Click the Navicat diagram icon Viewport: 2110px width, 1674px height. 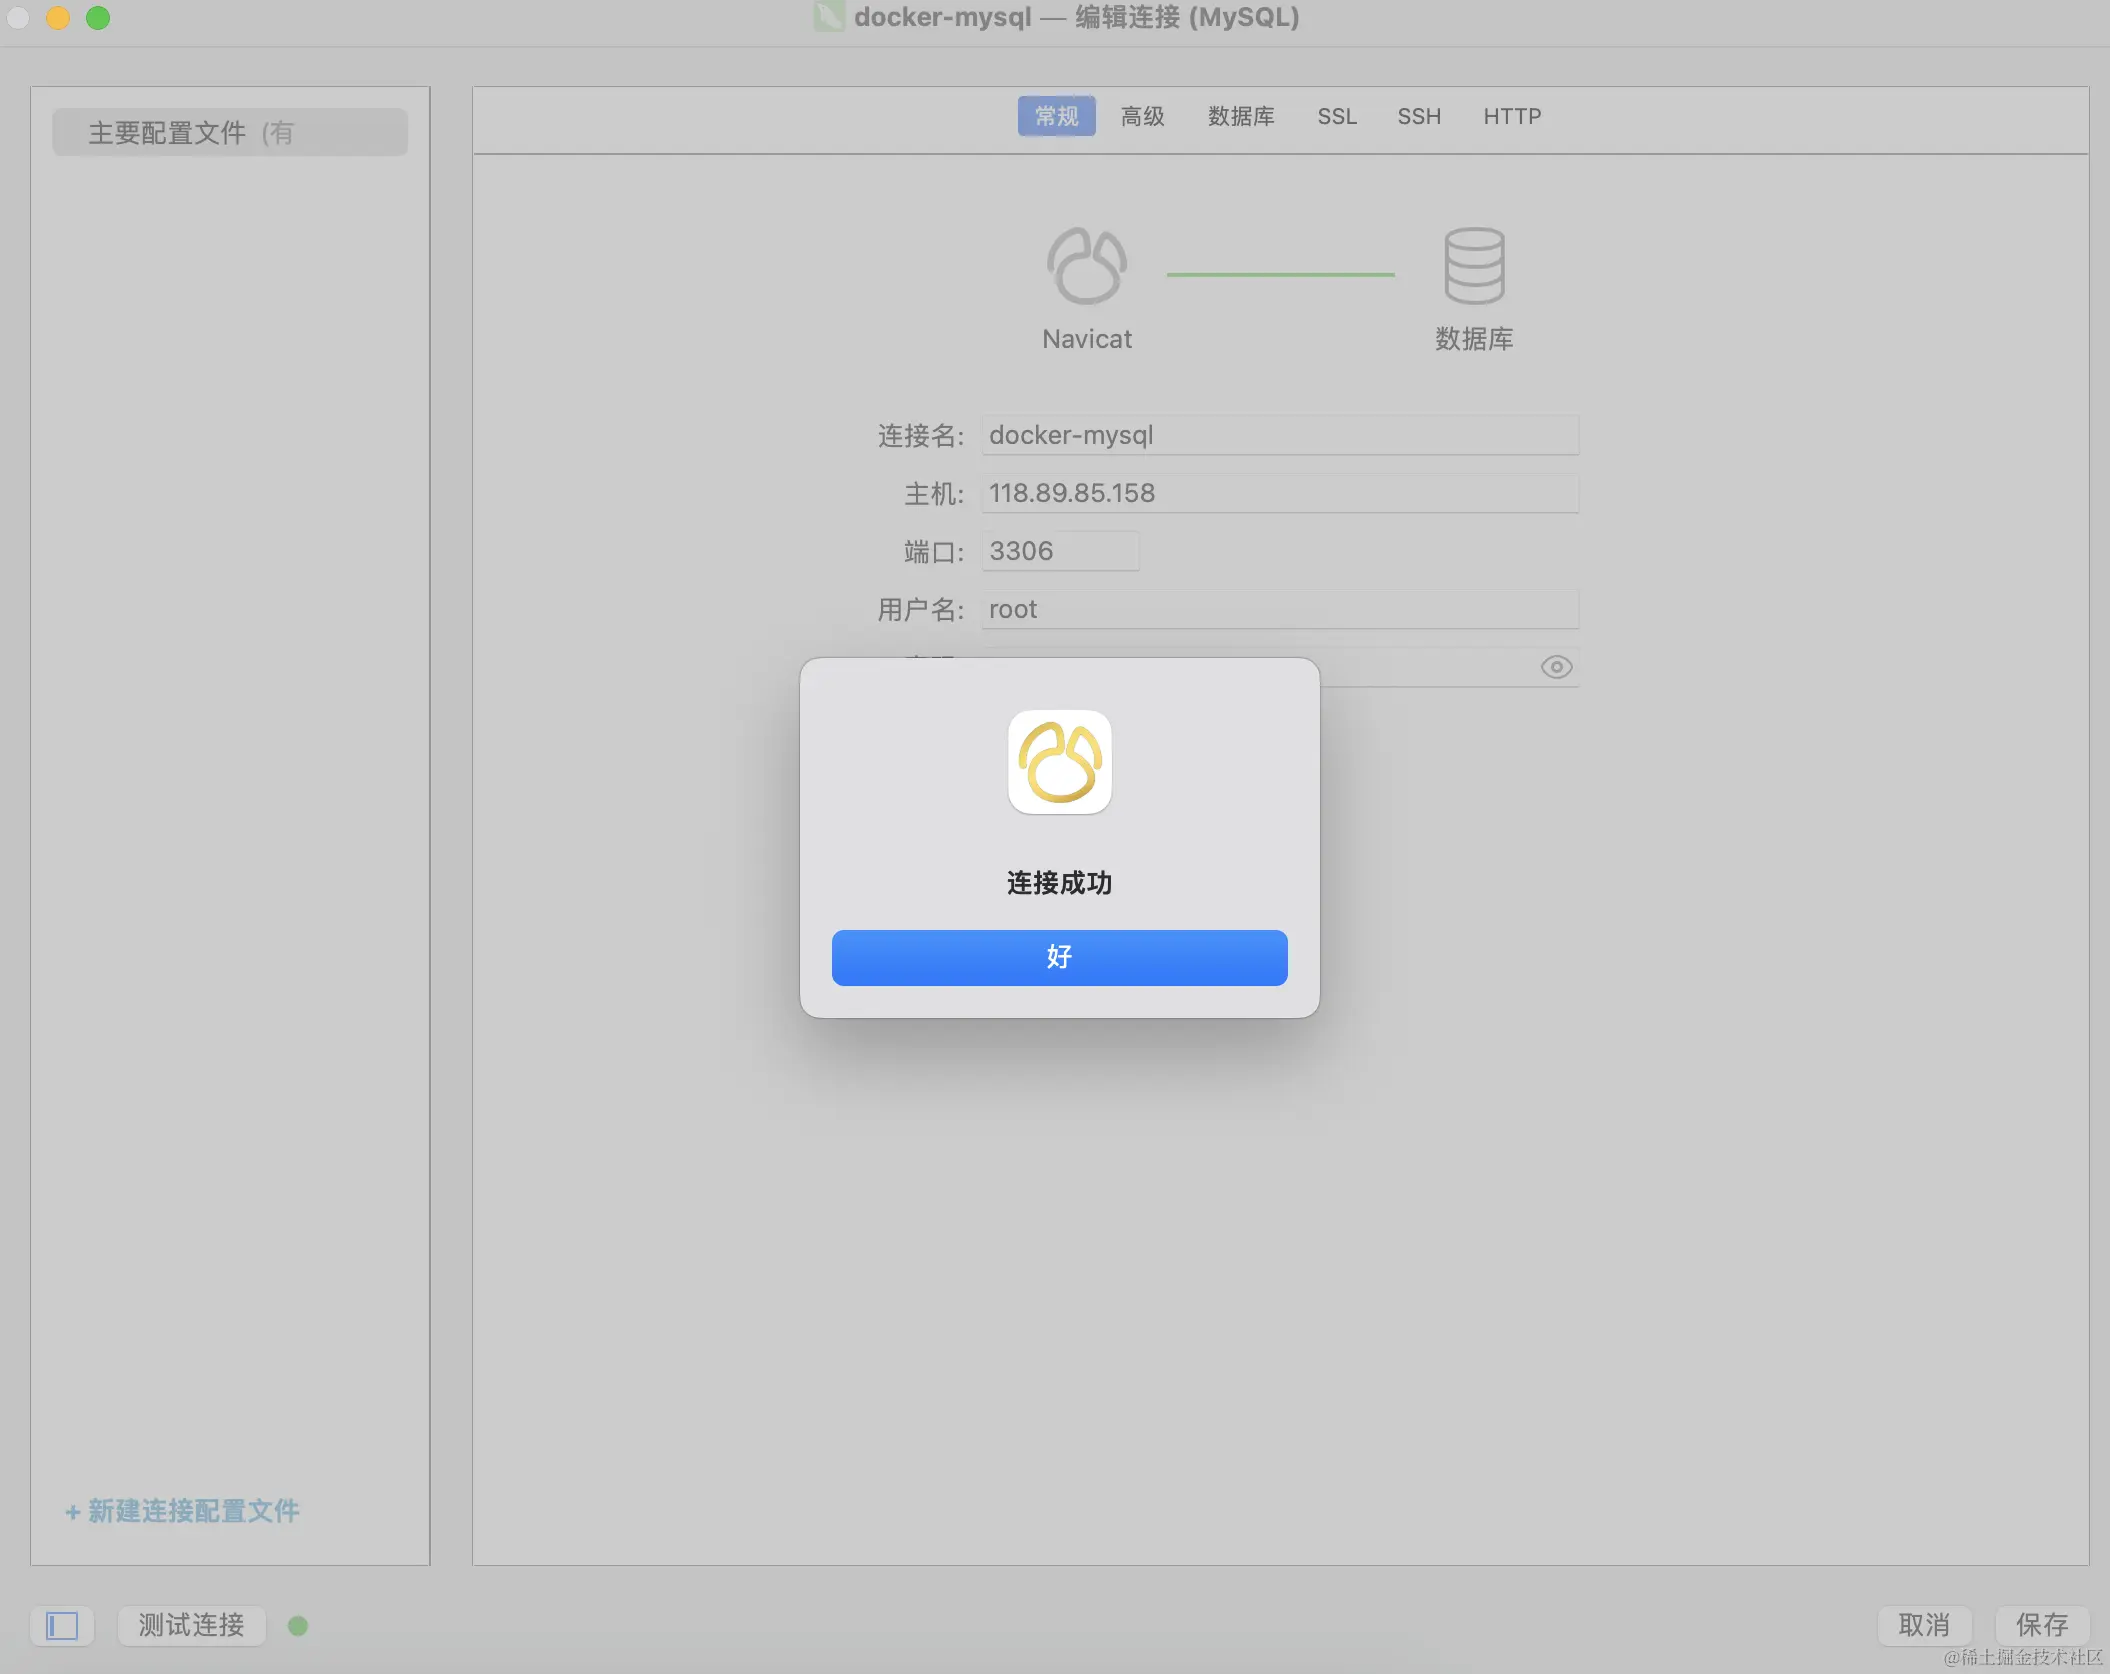point(1086,266)
